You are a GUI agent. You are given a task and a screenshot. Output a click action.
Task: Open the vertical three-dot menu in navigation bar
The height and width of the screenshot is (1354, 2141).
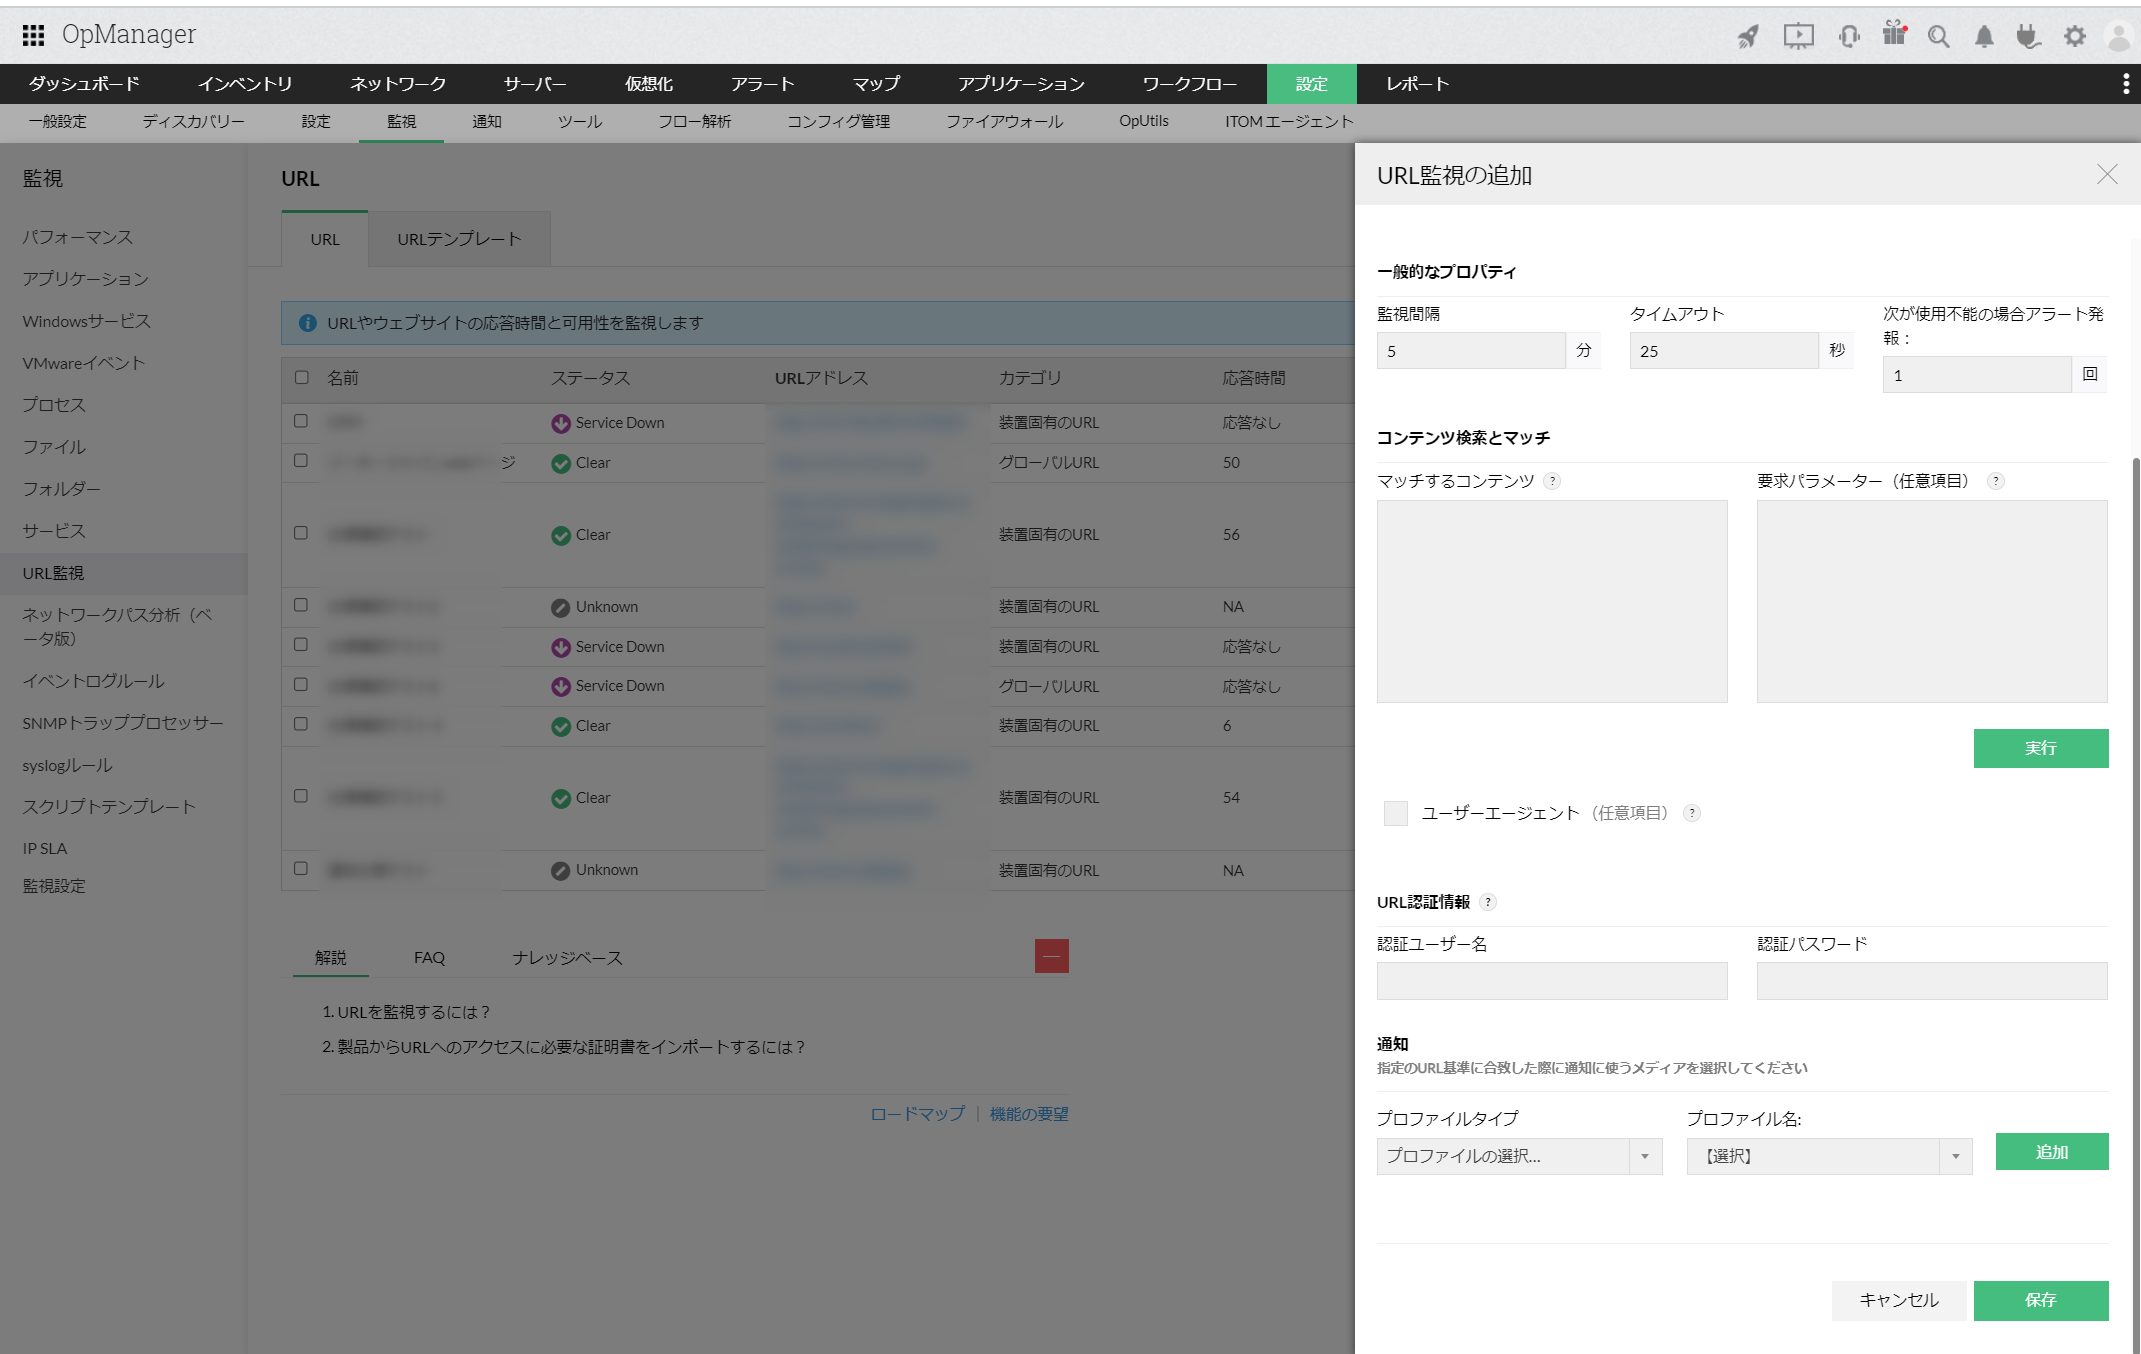(2125, 84)
